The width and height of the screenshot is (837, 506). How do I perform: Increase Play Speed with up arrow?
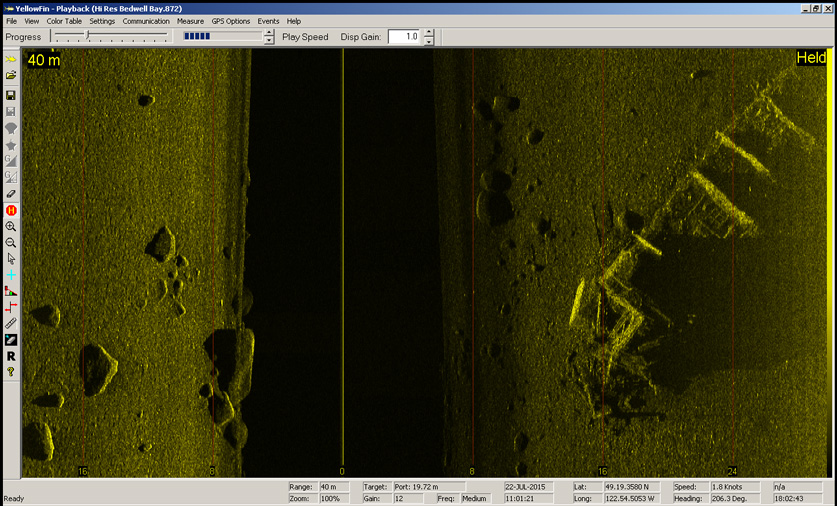[x=269, y=32]
